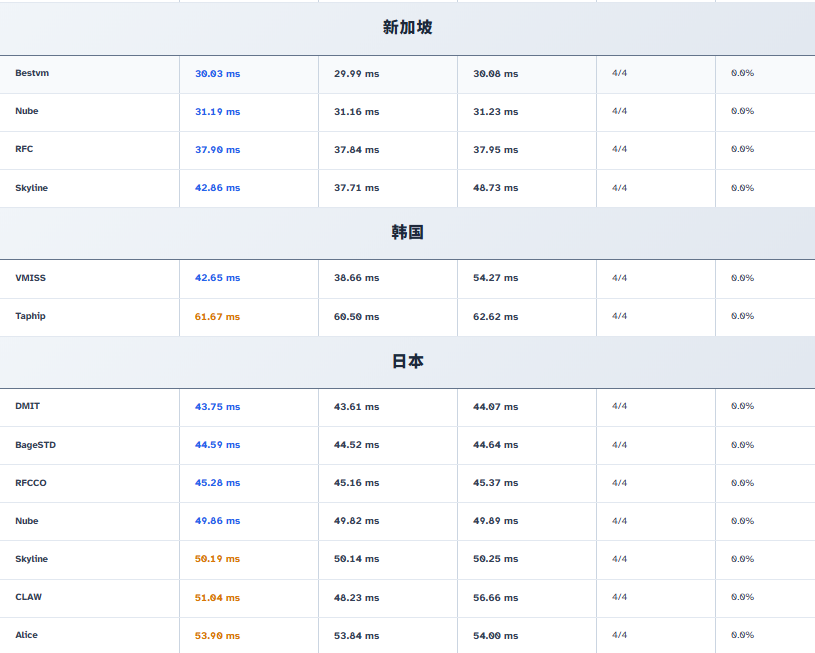Click the BageSTD provider name
The image size is (815, 653).
coord(35,445)
